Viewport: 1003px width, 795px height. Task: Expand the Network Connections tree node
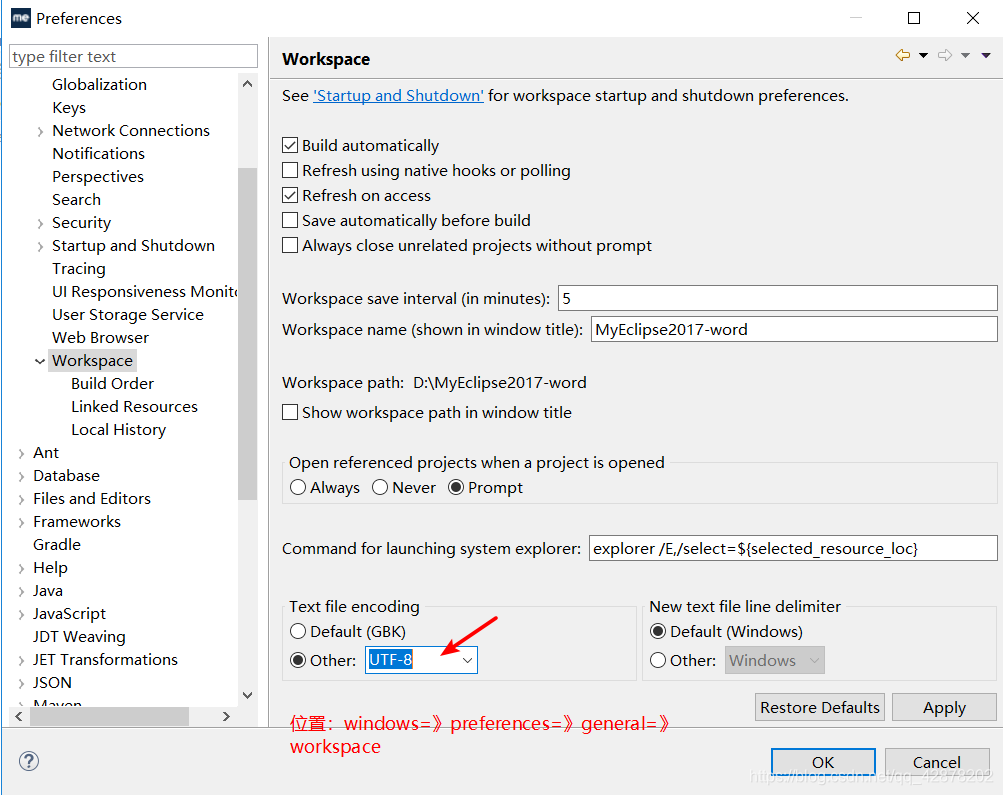click(40, 131)
